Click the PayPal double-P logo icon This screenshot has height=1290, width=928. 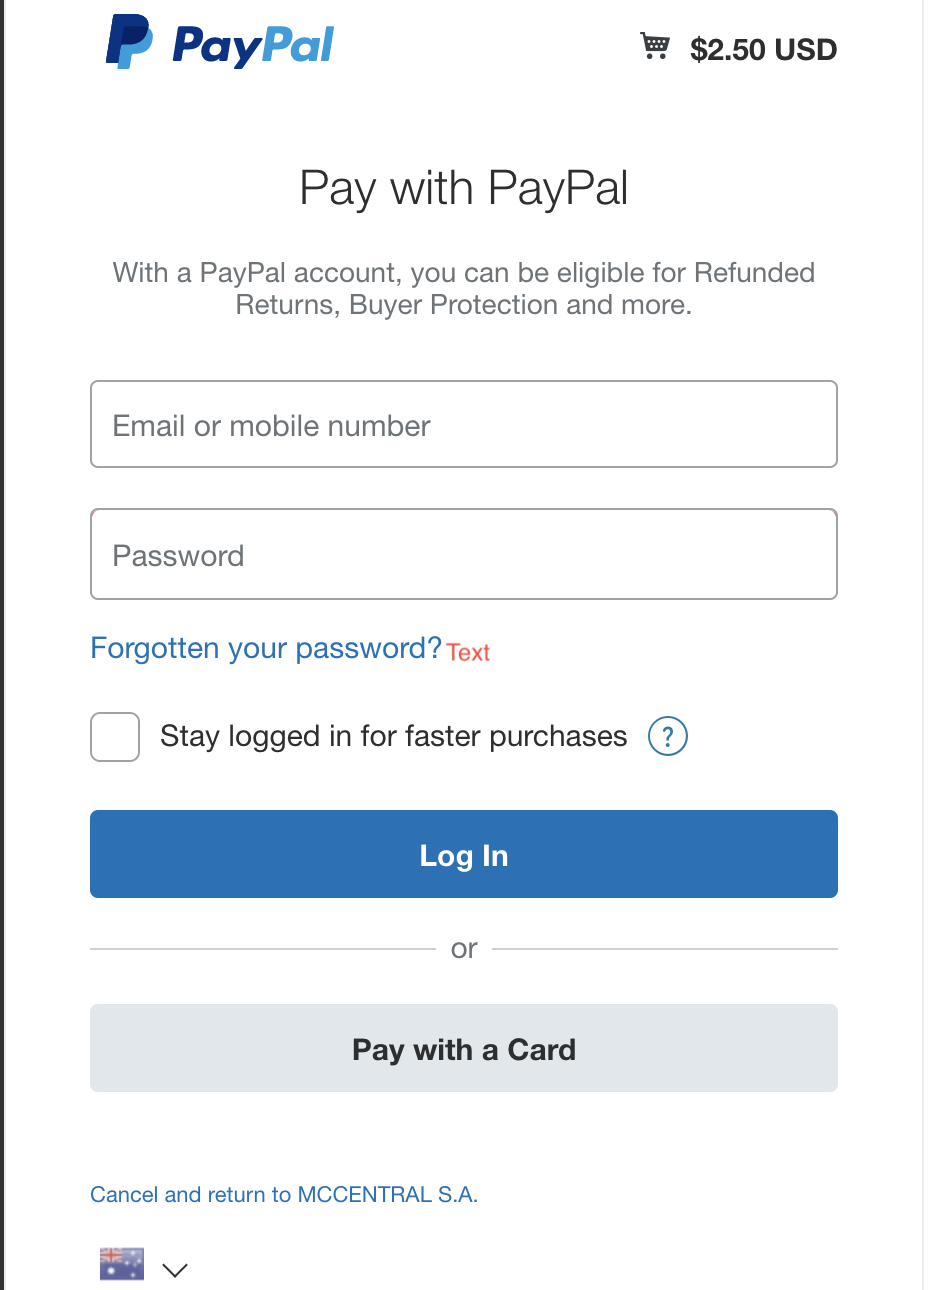129,42
